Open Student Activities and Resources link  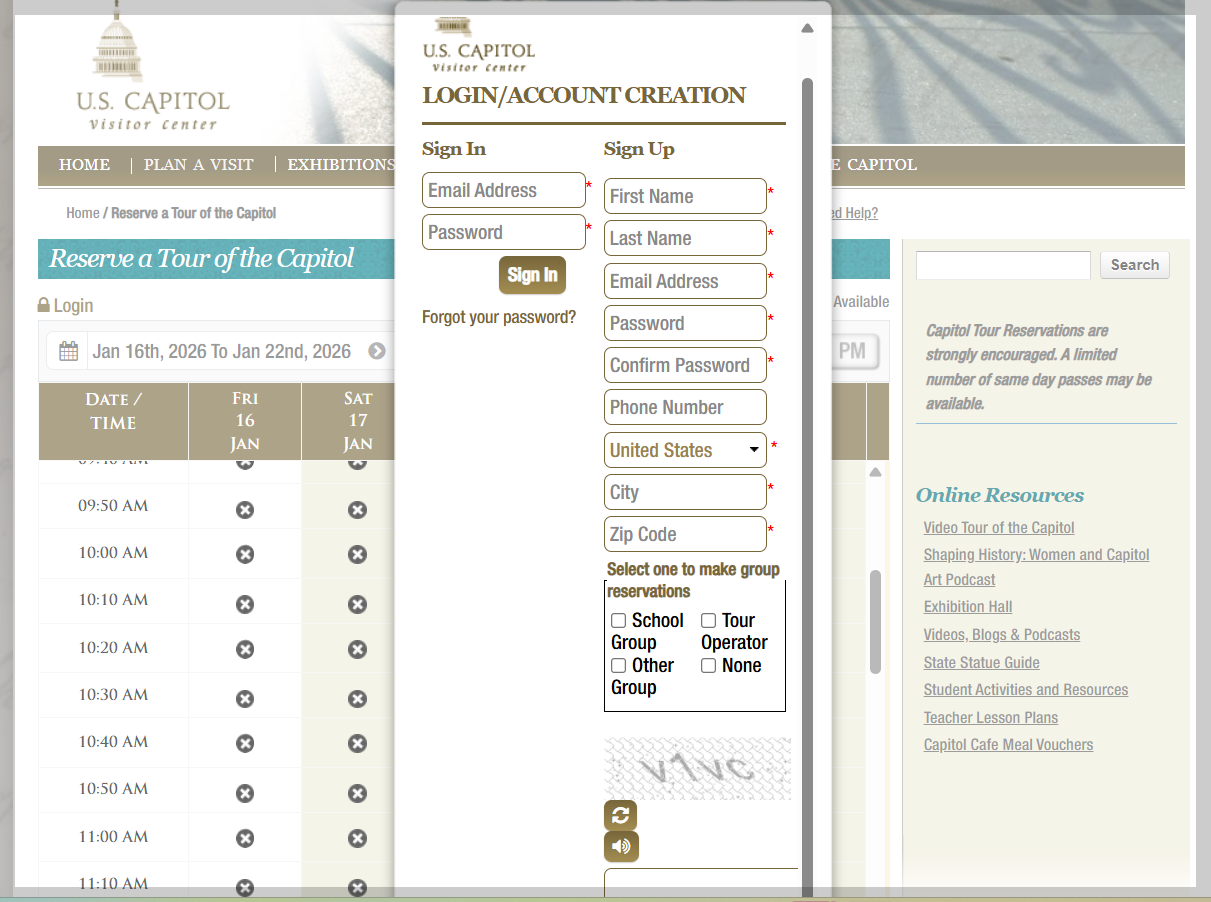click(x=1026, y=690)
